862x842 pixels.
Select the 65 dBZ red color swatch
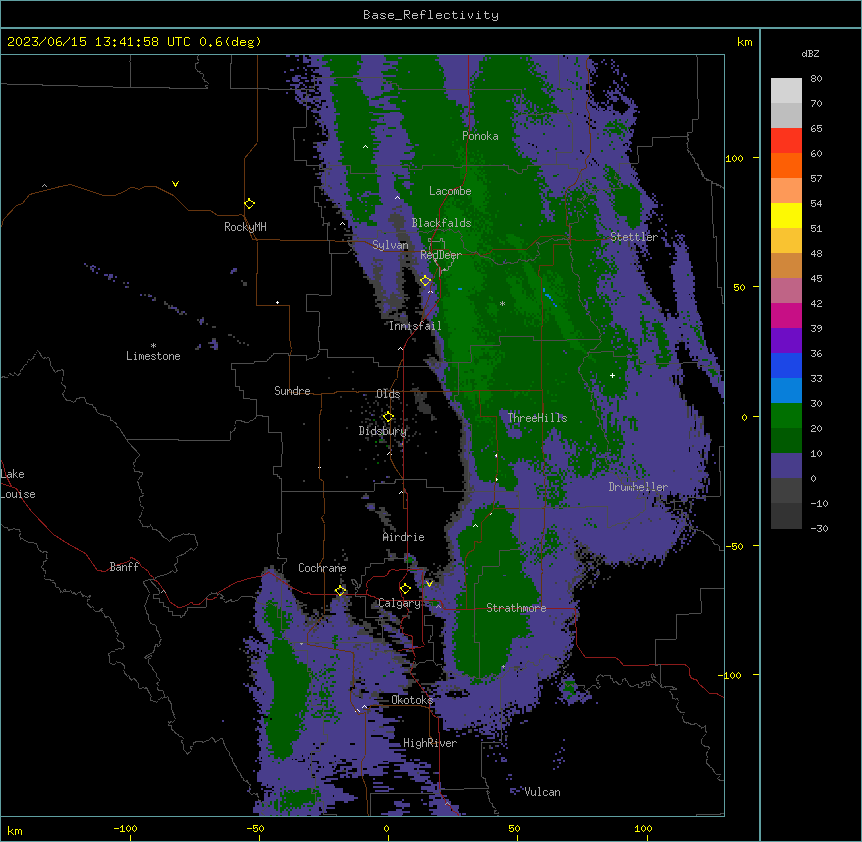[786, 141]
